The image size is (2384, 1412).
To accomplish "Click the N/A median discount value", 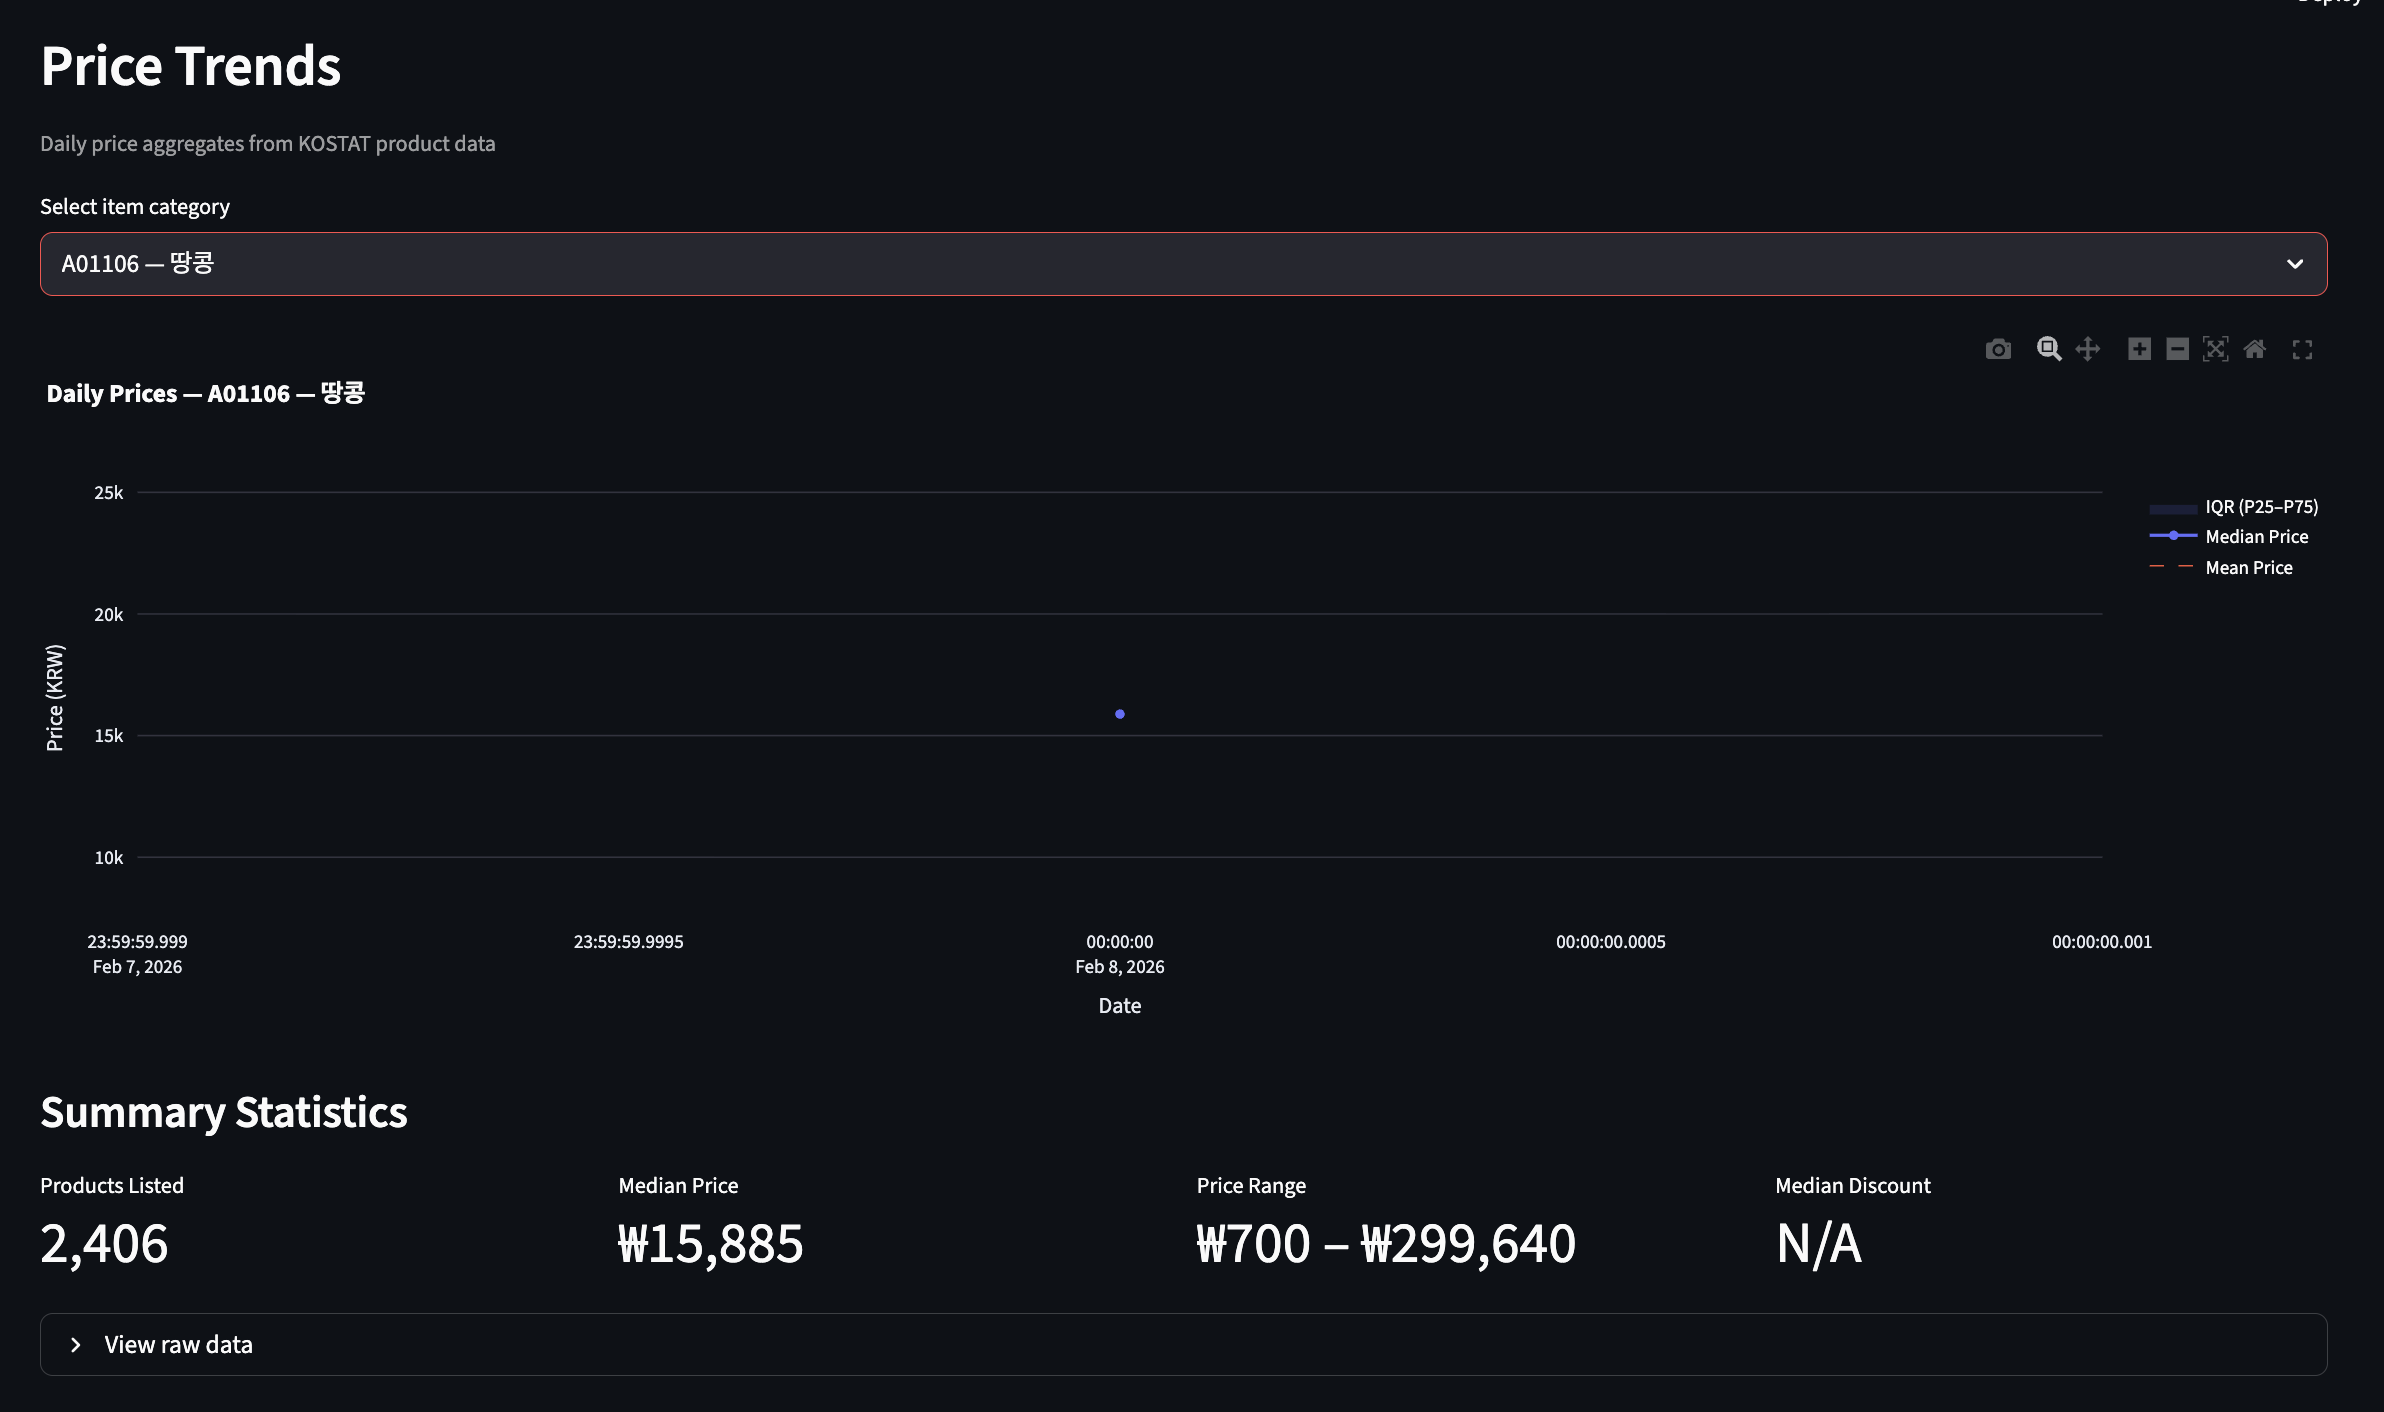I will tap(1818, 1244).
